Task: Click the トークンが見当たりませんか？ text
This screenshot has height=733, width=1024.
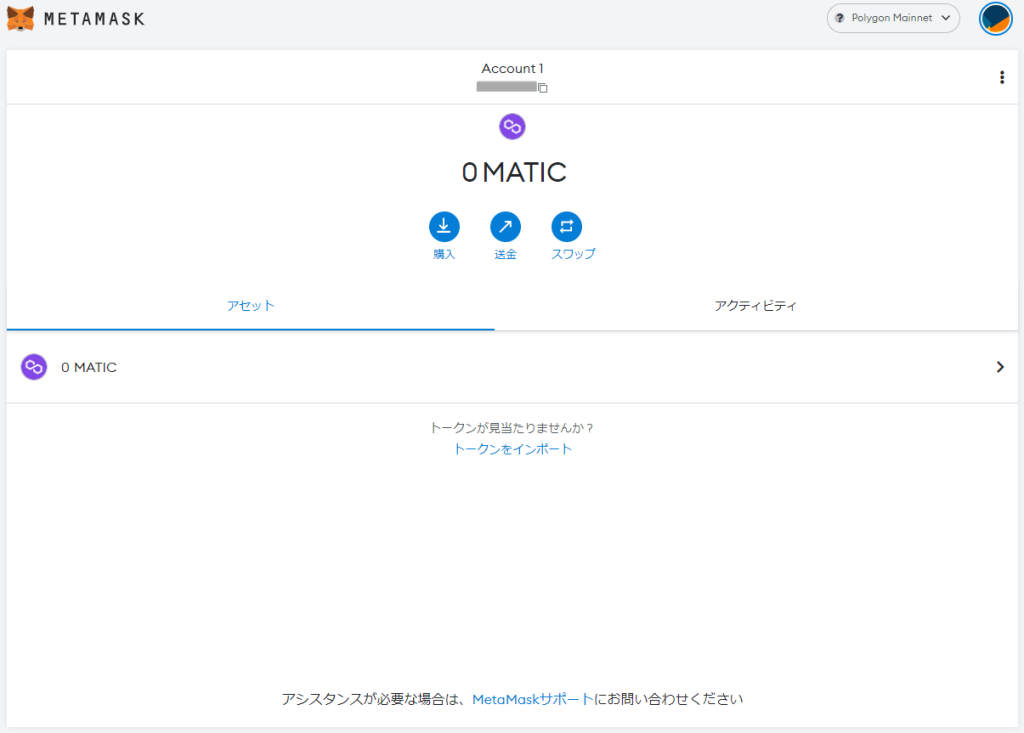Action: 512,428
